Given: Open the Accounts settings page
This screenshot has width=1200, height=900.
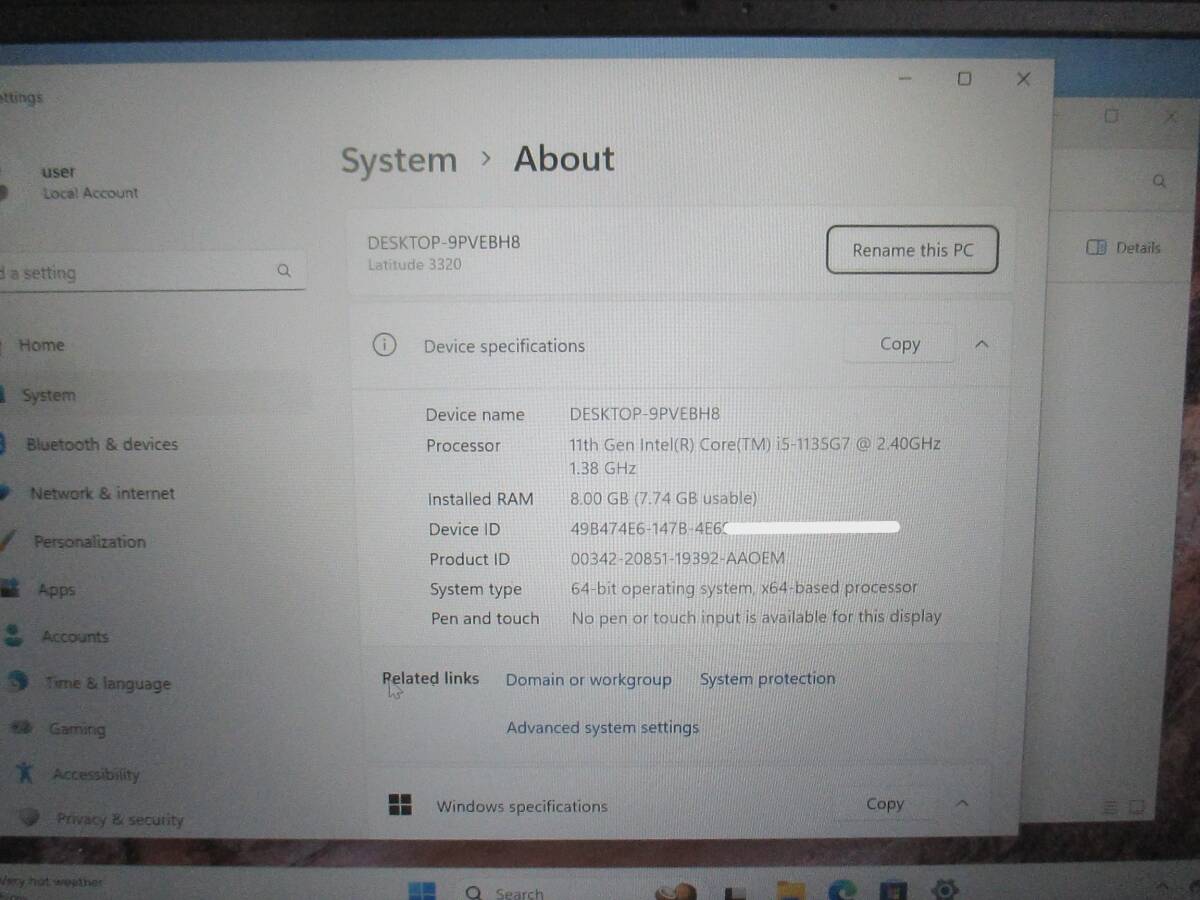Looking at the screenshot, I should click(x=74, y=636).
